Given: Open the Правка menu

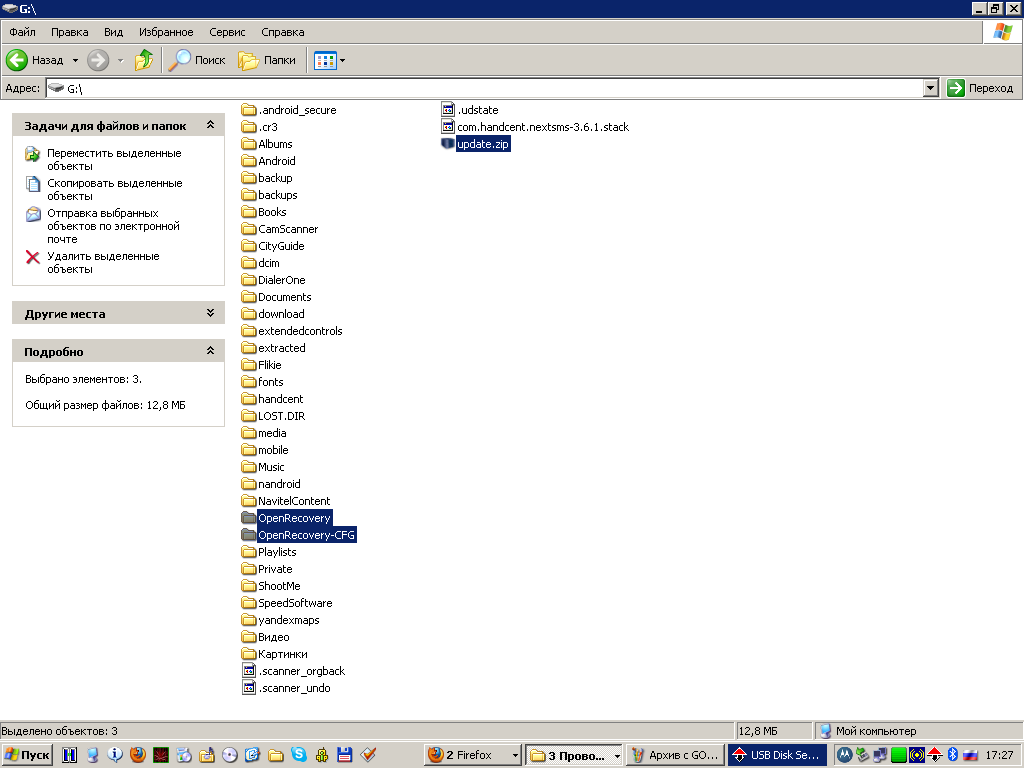Looking at the screenshot, I should pyautogui.click(x=69, y=32).
